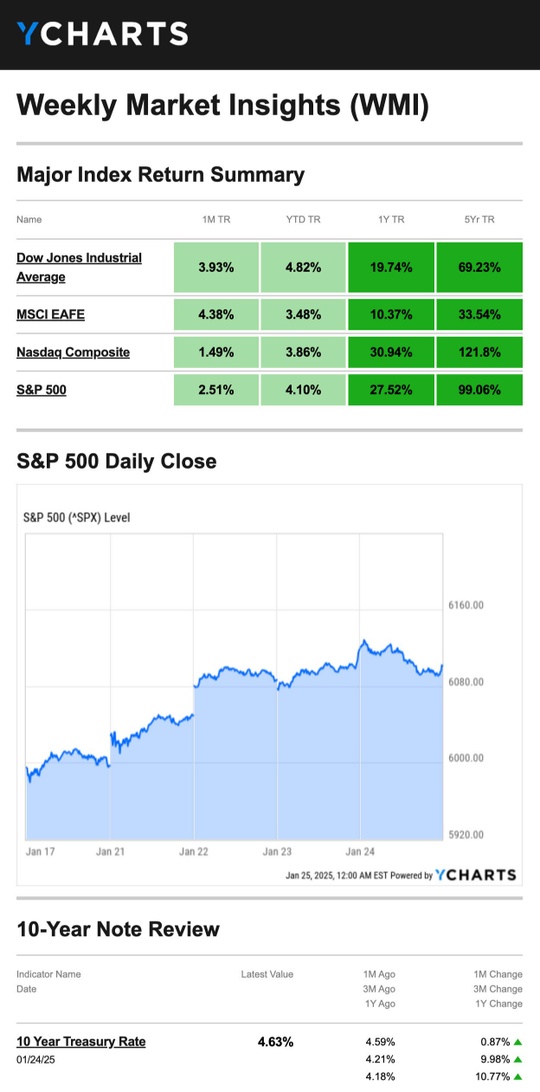
Task: Click the 4.63% latest value
Action: coord(275,1043)
